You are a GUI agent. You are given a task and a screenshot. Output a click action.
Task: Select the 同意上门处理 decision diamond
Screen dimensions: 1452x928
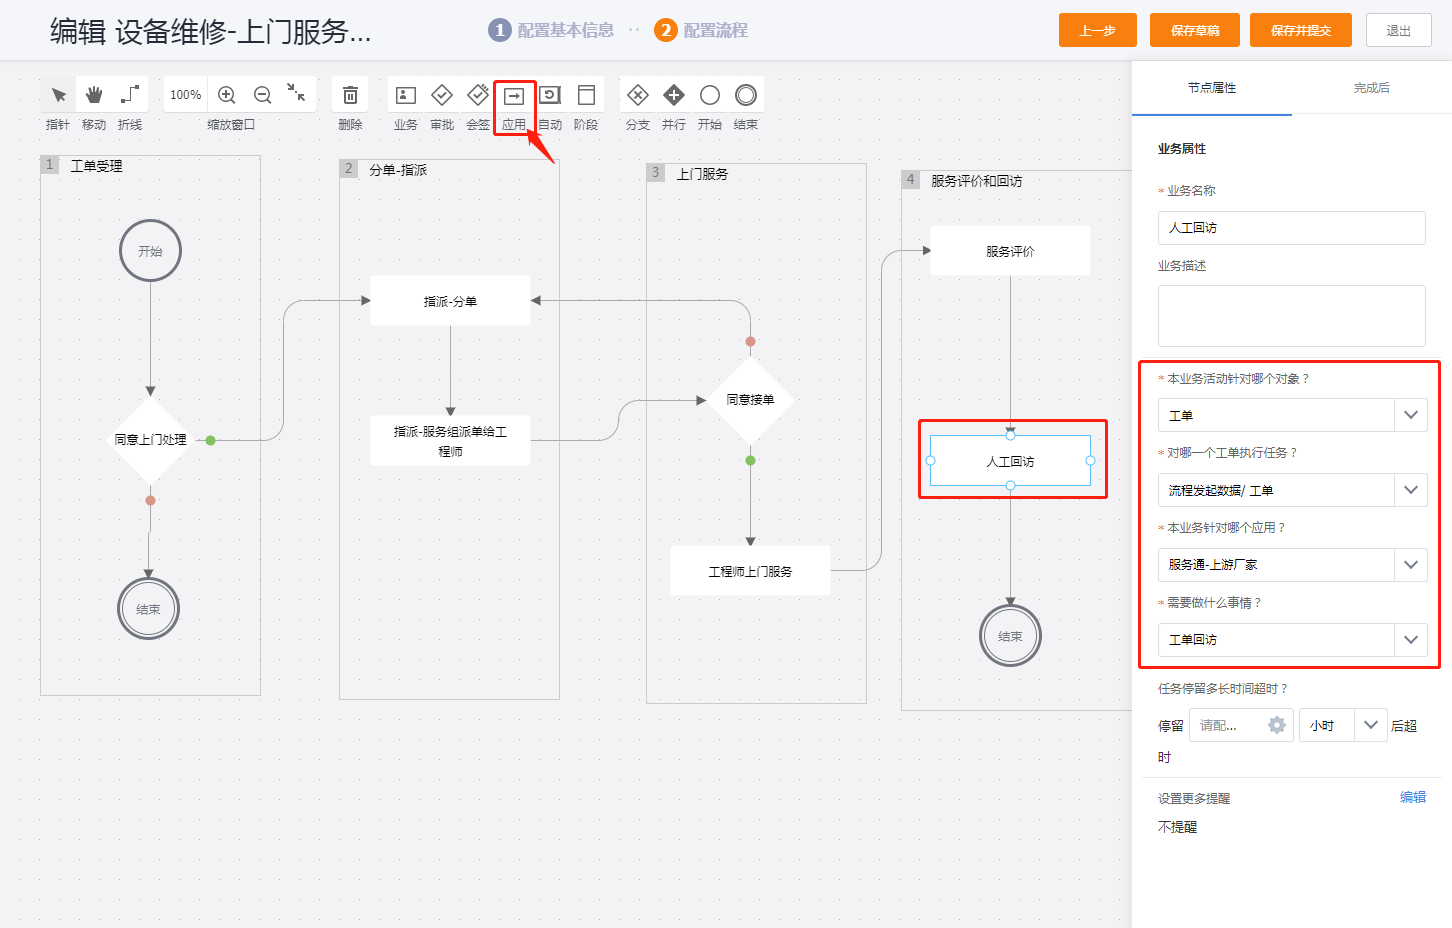pyautogui.click(x=150, y=440)
